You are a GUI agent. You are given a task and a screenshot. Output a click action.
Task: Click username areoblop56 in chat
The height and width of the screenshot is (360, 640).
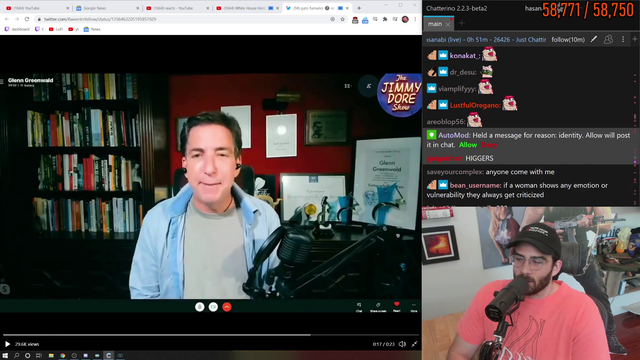446,122
